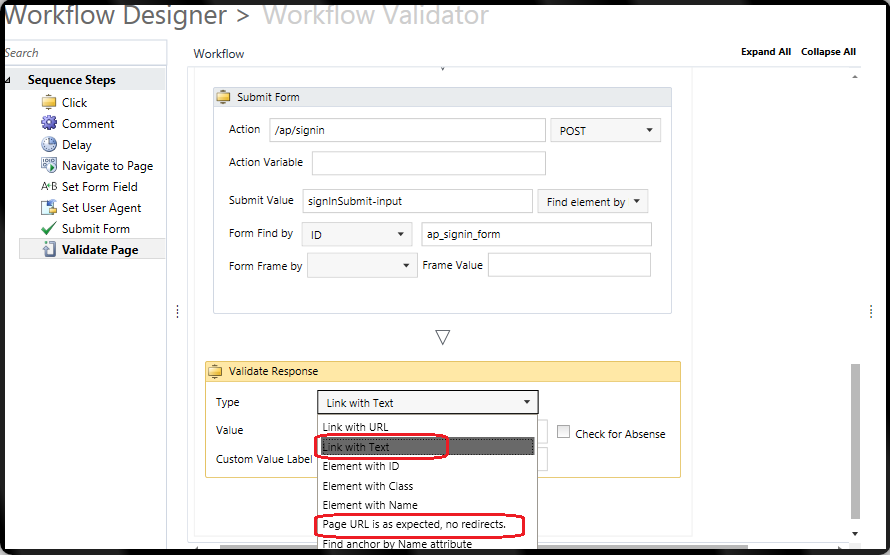Toggle the Check for Absense checkbox
The height and width of the screenshot is (555, 890).
[x=563, y=432]
